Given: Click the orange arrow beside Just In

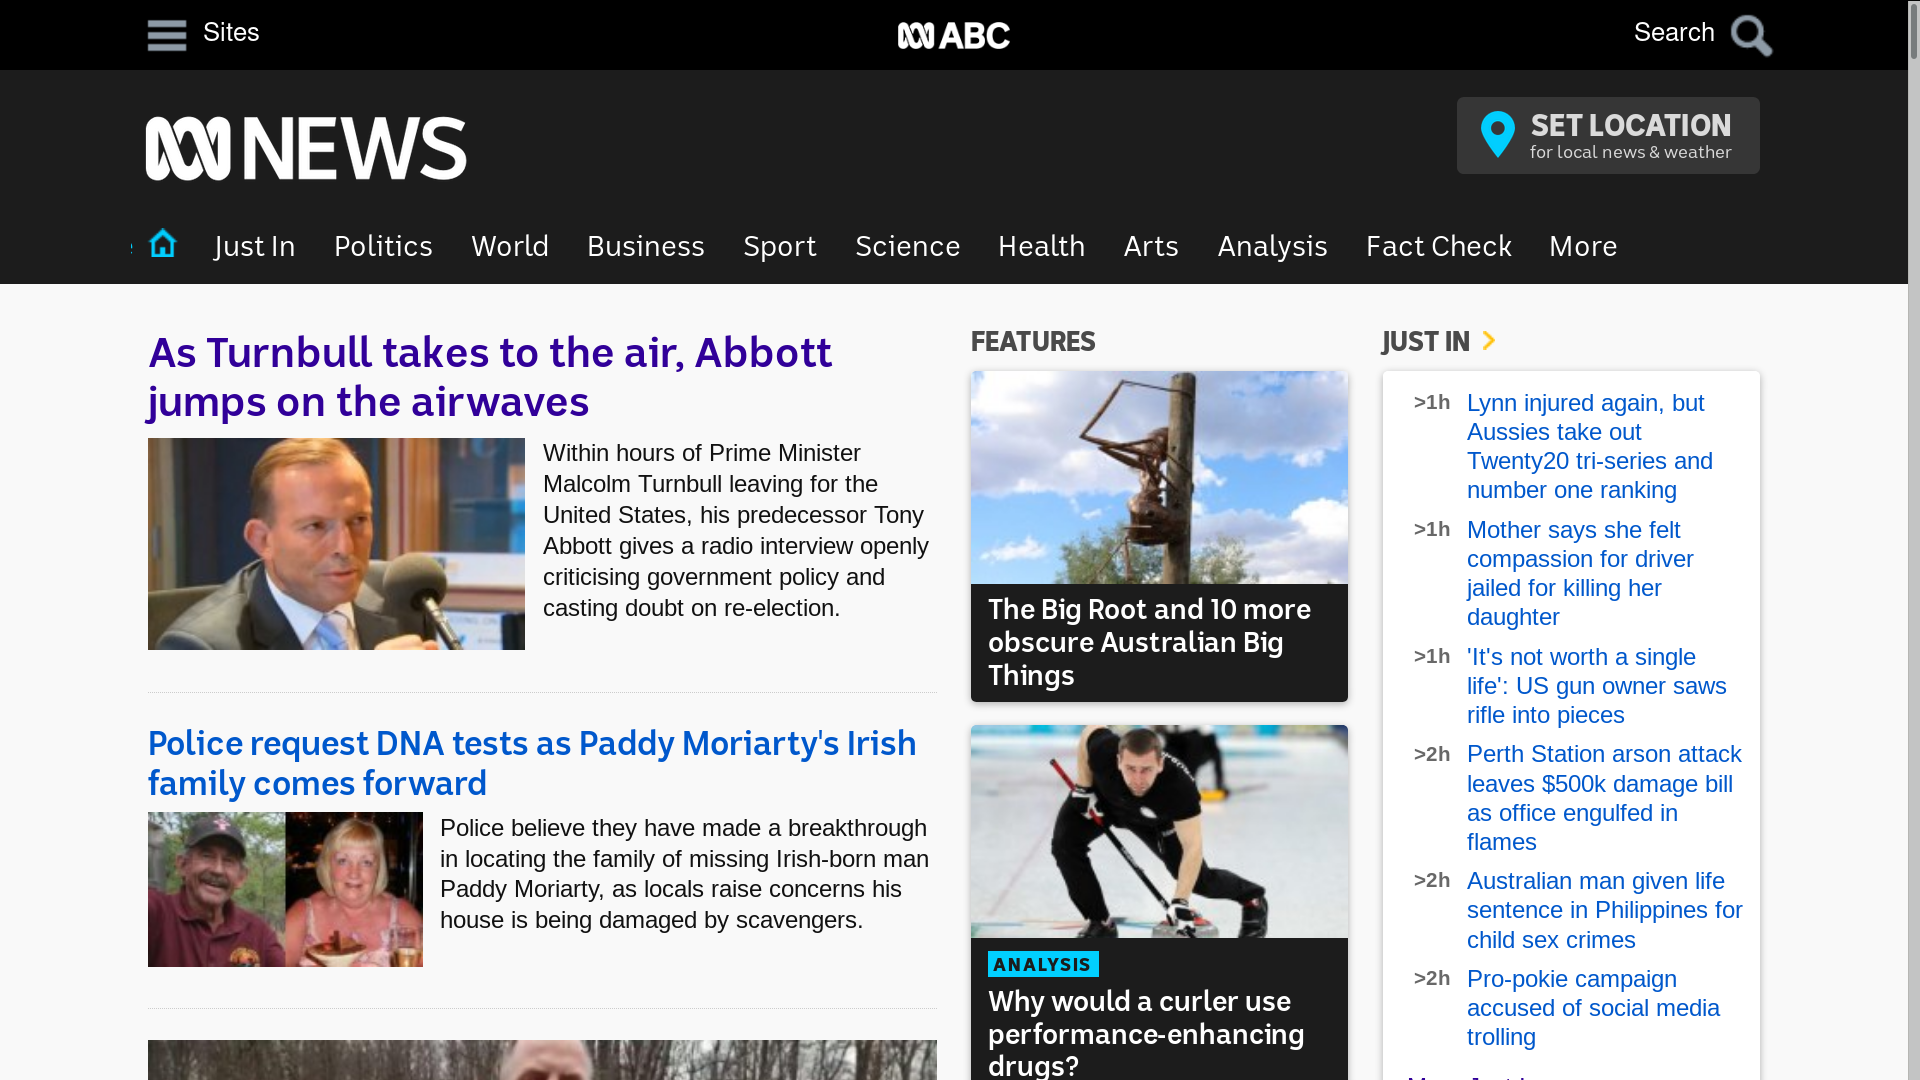Looking at the screenshot, I should point(1489,341).
